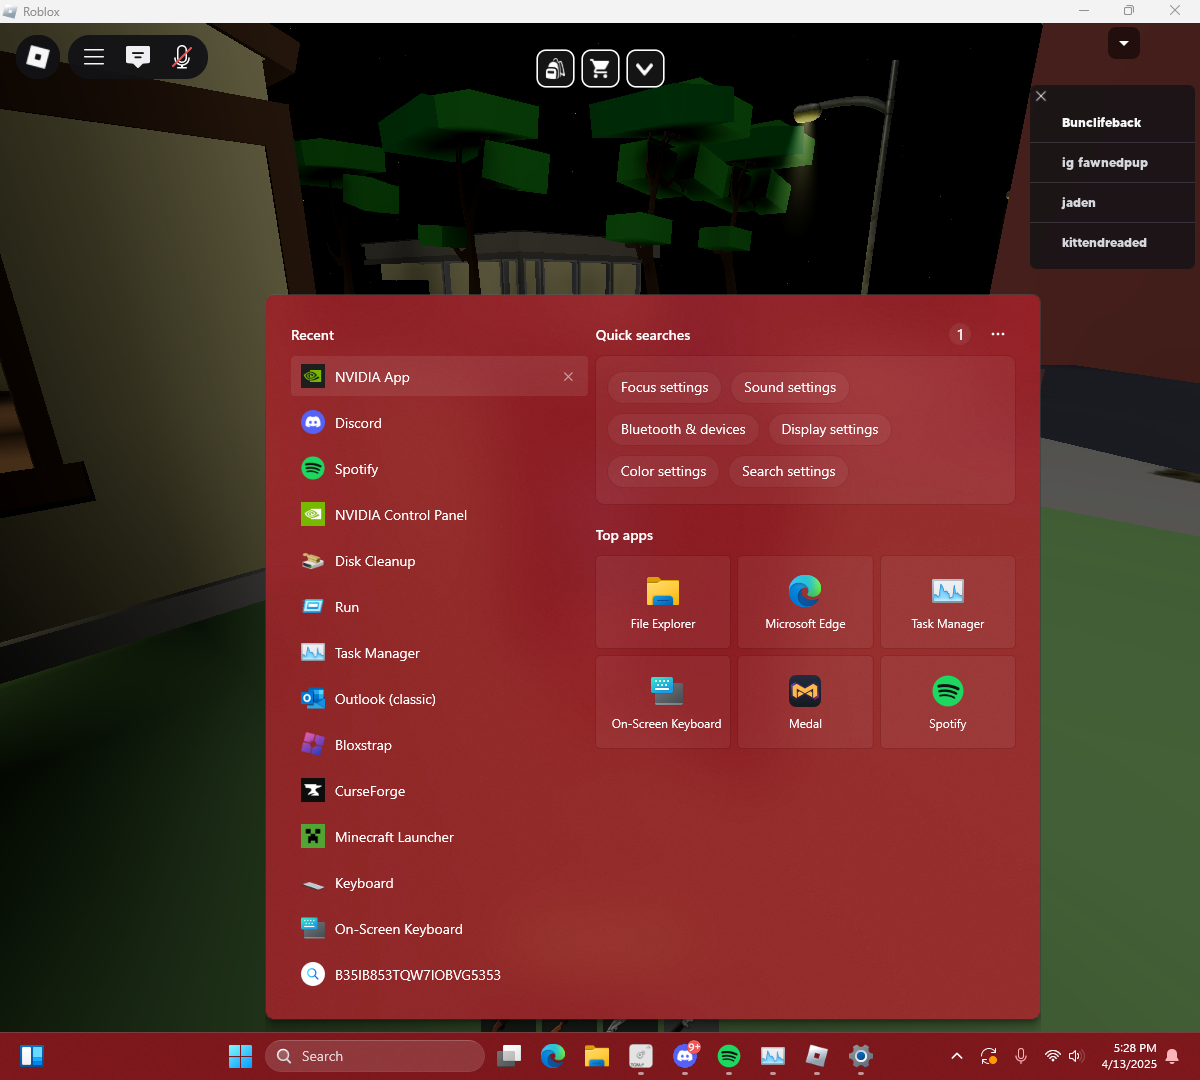The image size is (1200, 1080).
Task: Open the 5:28 PM clock and calendar
Action: 1129,1056
